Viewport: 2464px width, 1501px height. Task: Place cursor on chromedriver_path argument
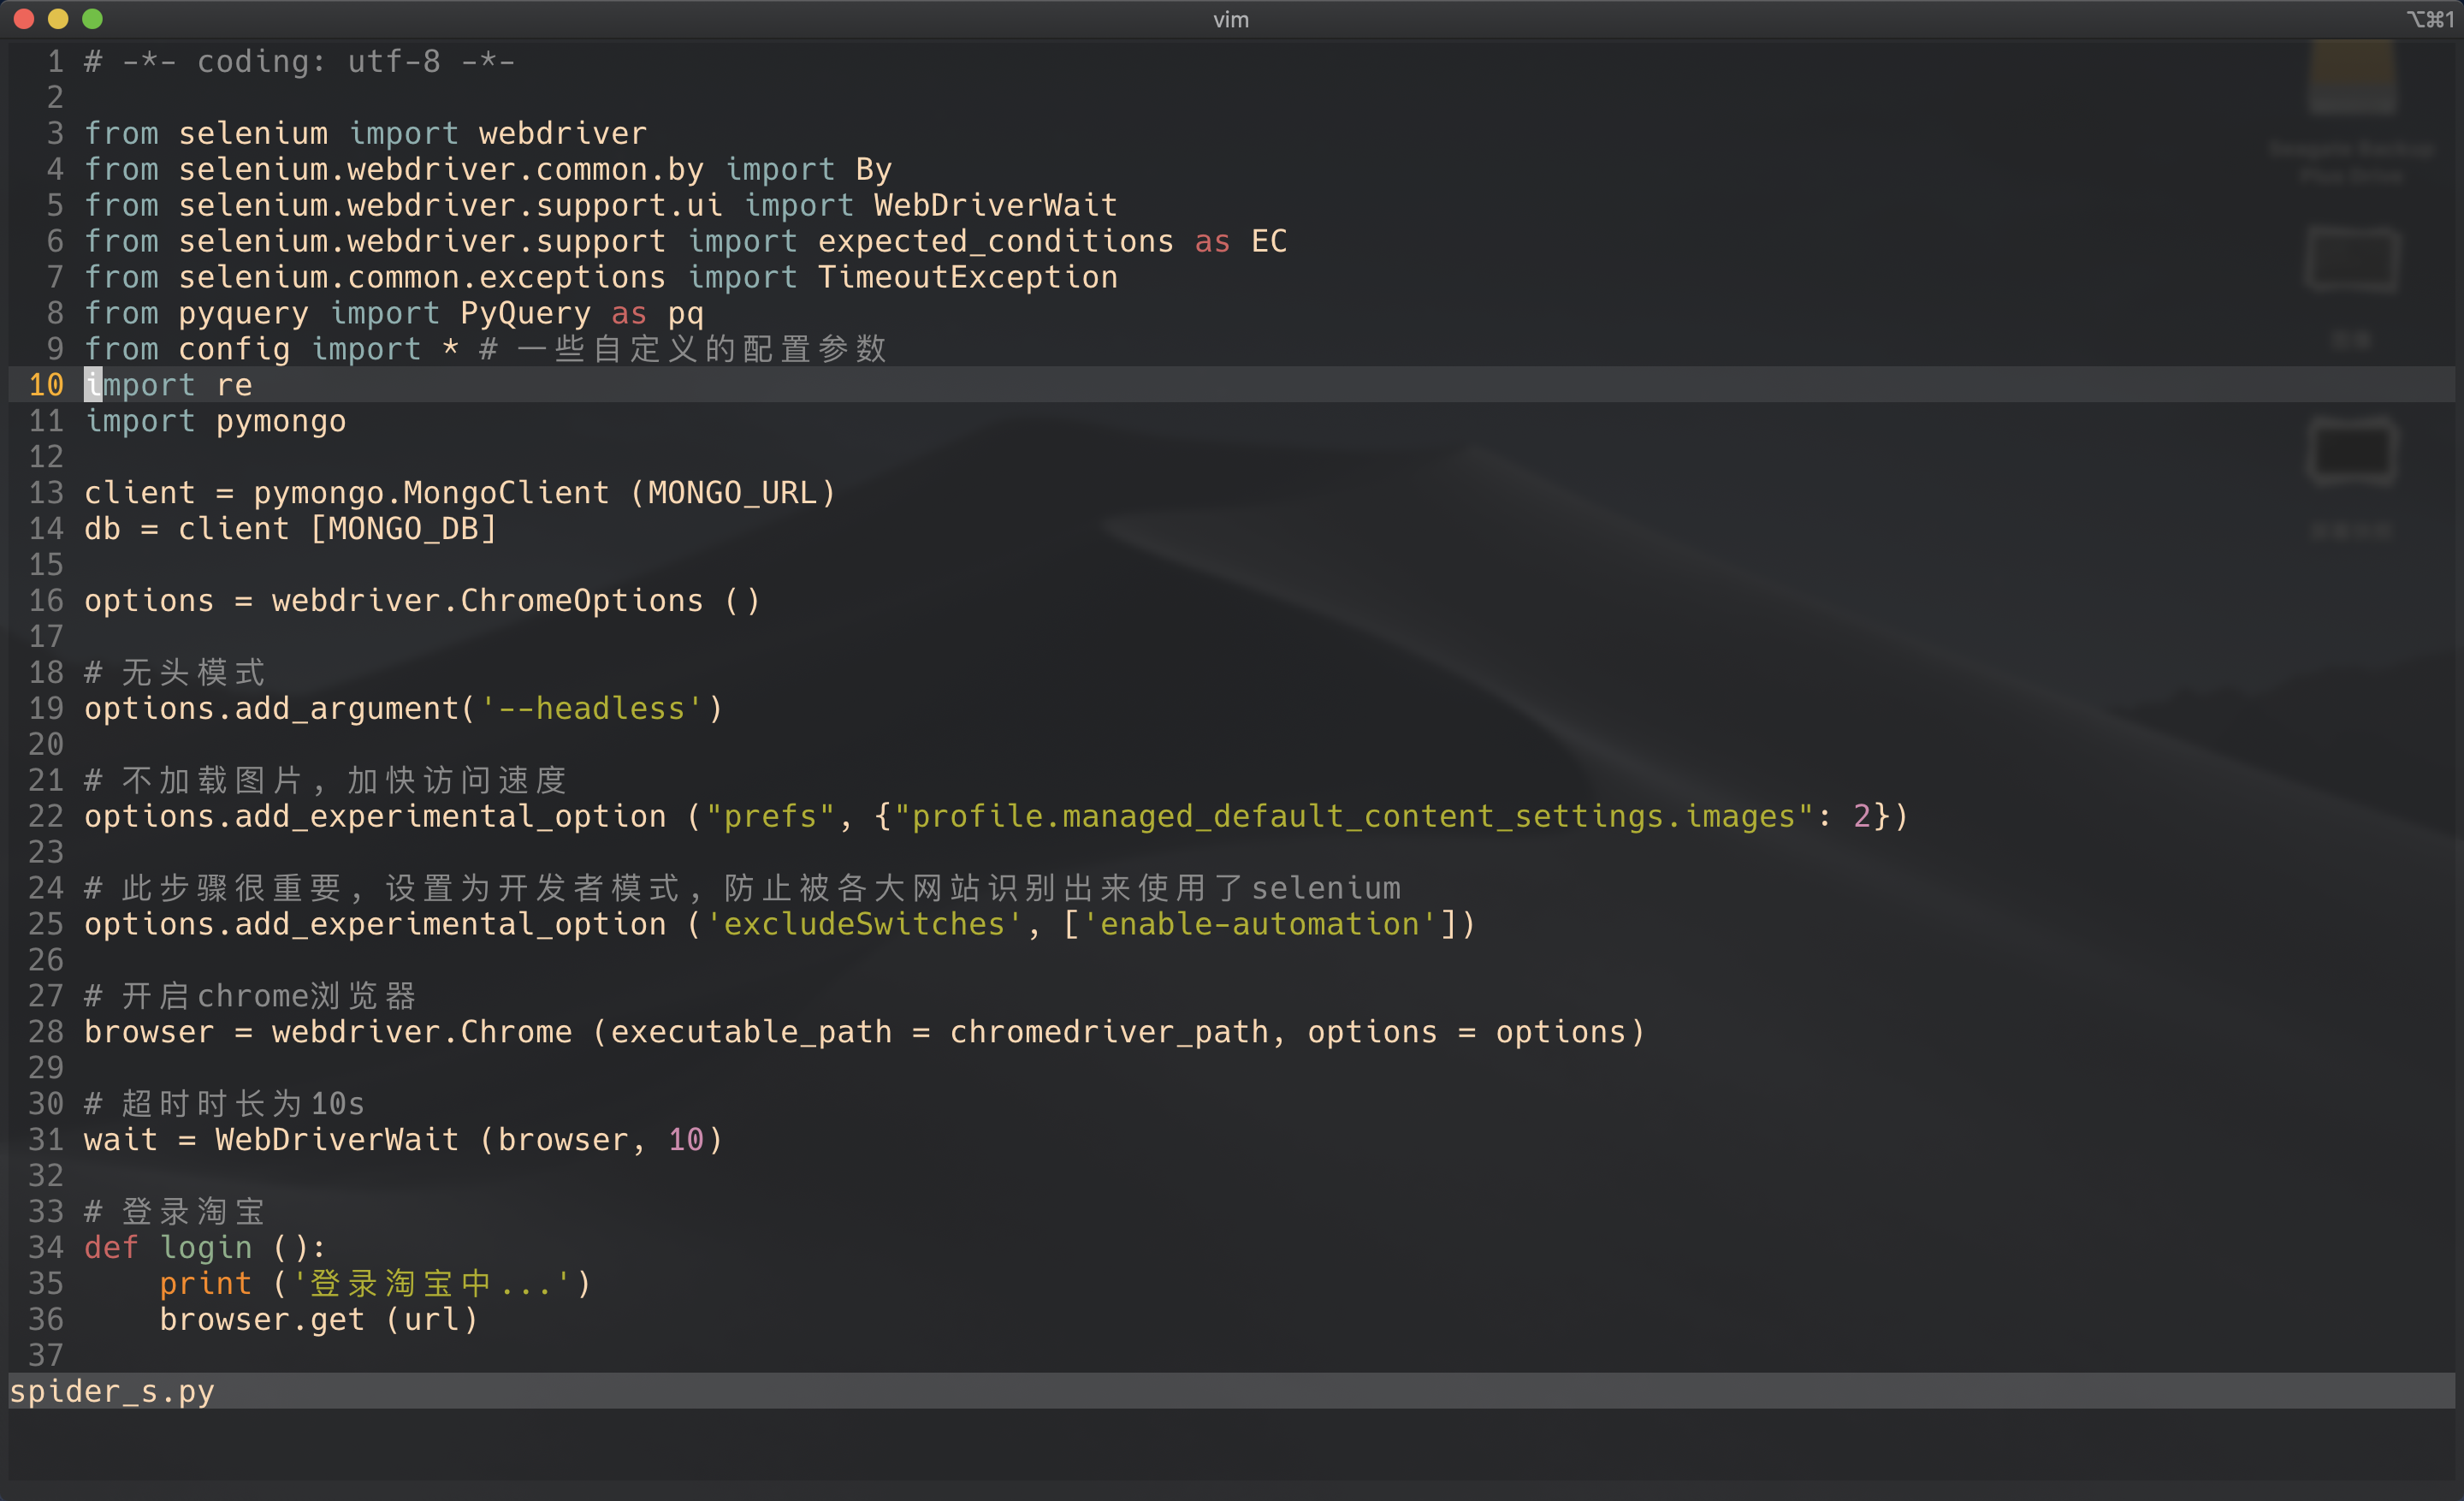coord(1109,1033)
